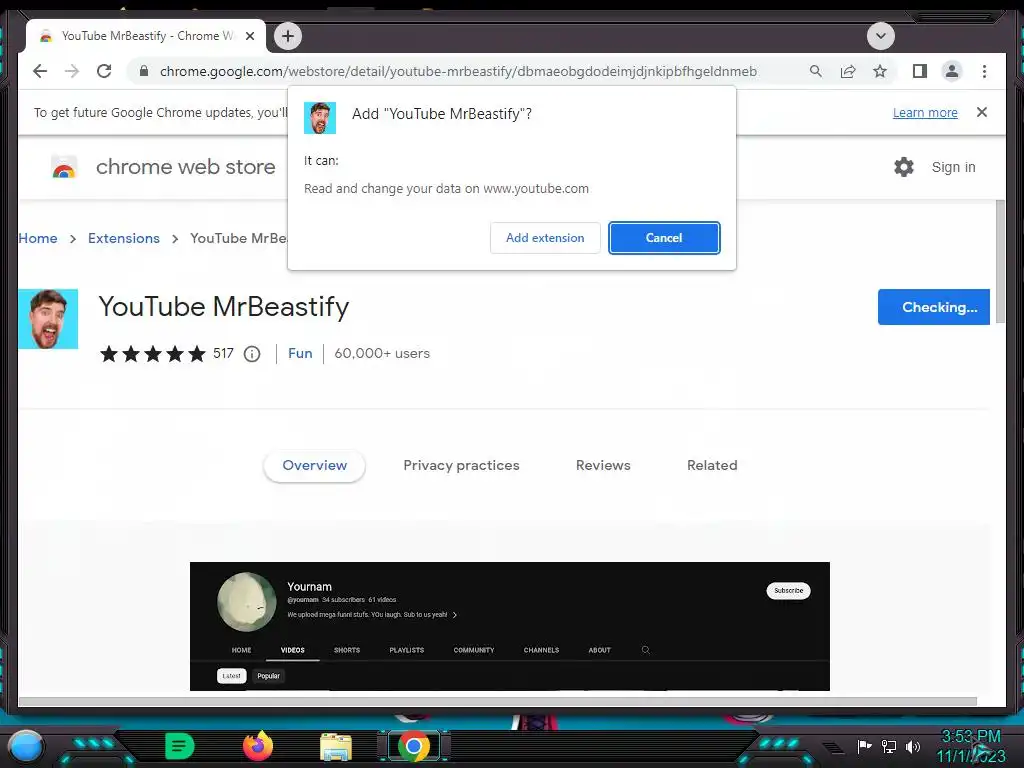
Task: Click the extension preview screenshot
Action: pos(510,626)
